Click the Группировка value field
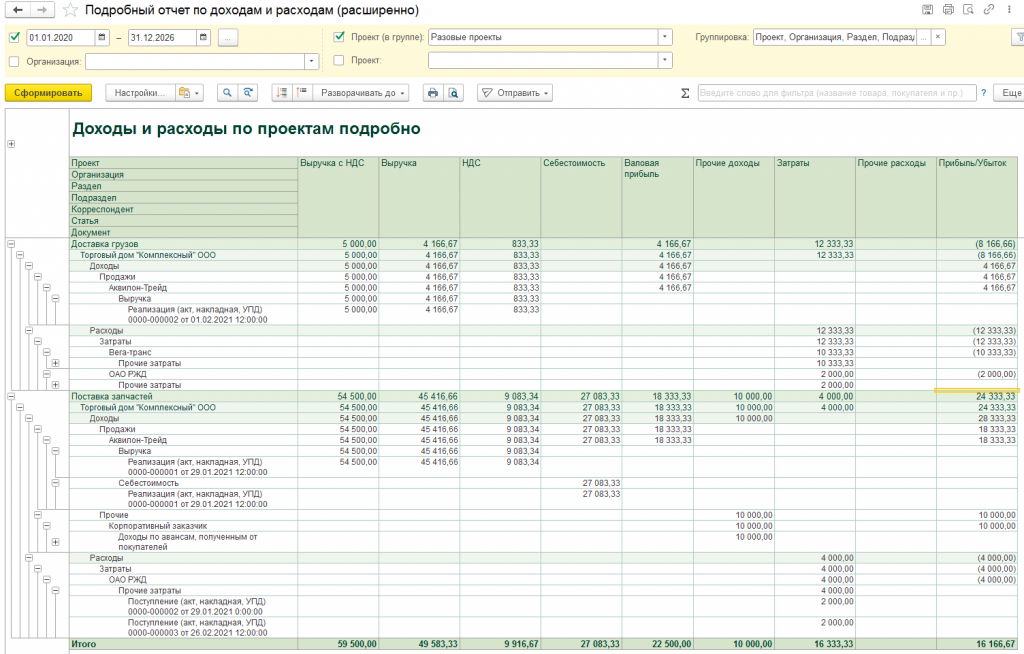This screenshot has width=1024, height=654. (x=835, y=37)
